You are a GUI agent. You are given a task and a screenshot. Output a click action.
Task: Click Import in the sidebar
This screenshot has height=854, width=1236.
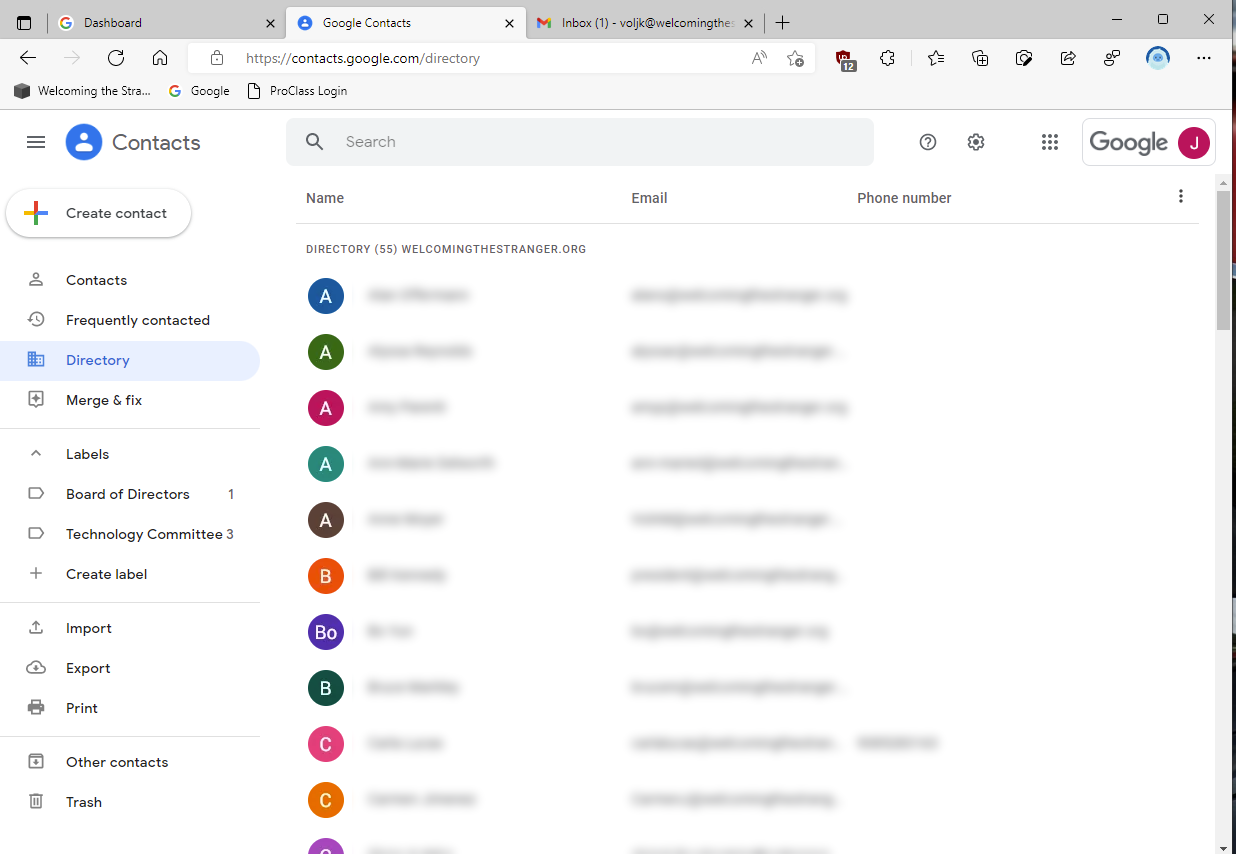[x=89, y=628]
